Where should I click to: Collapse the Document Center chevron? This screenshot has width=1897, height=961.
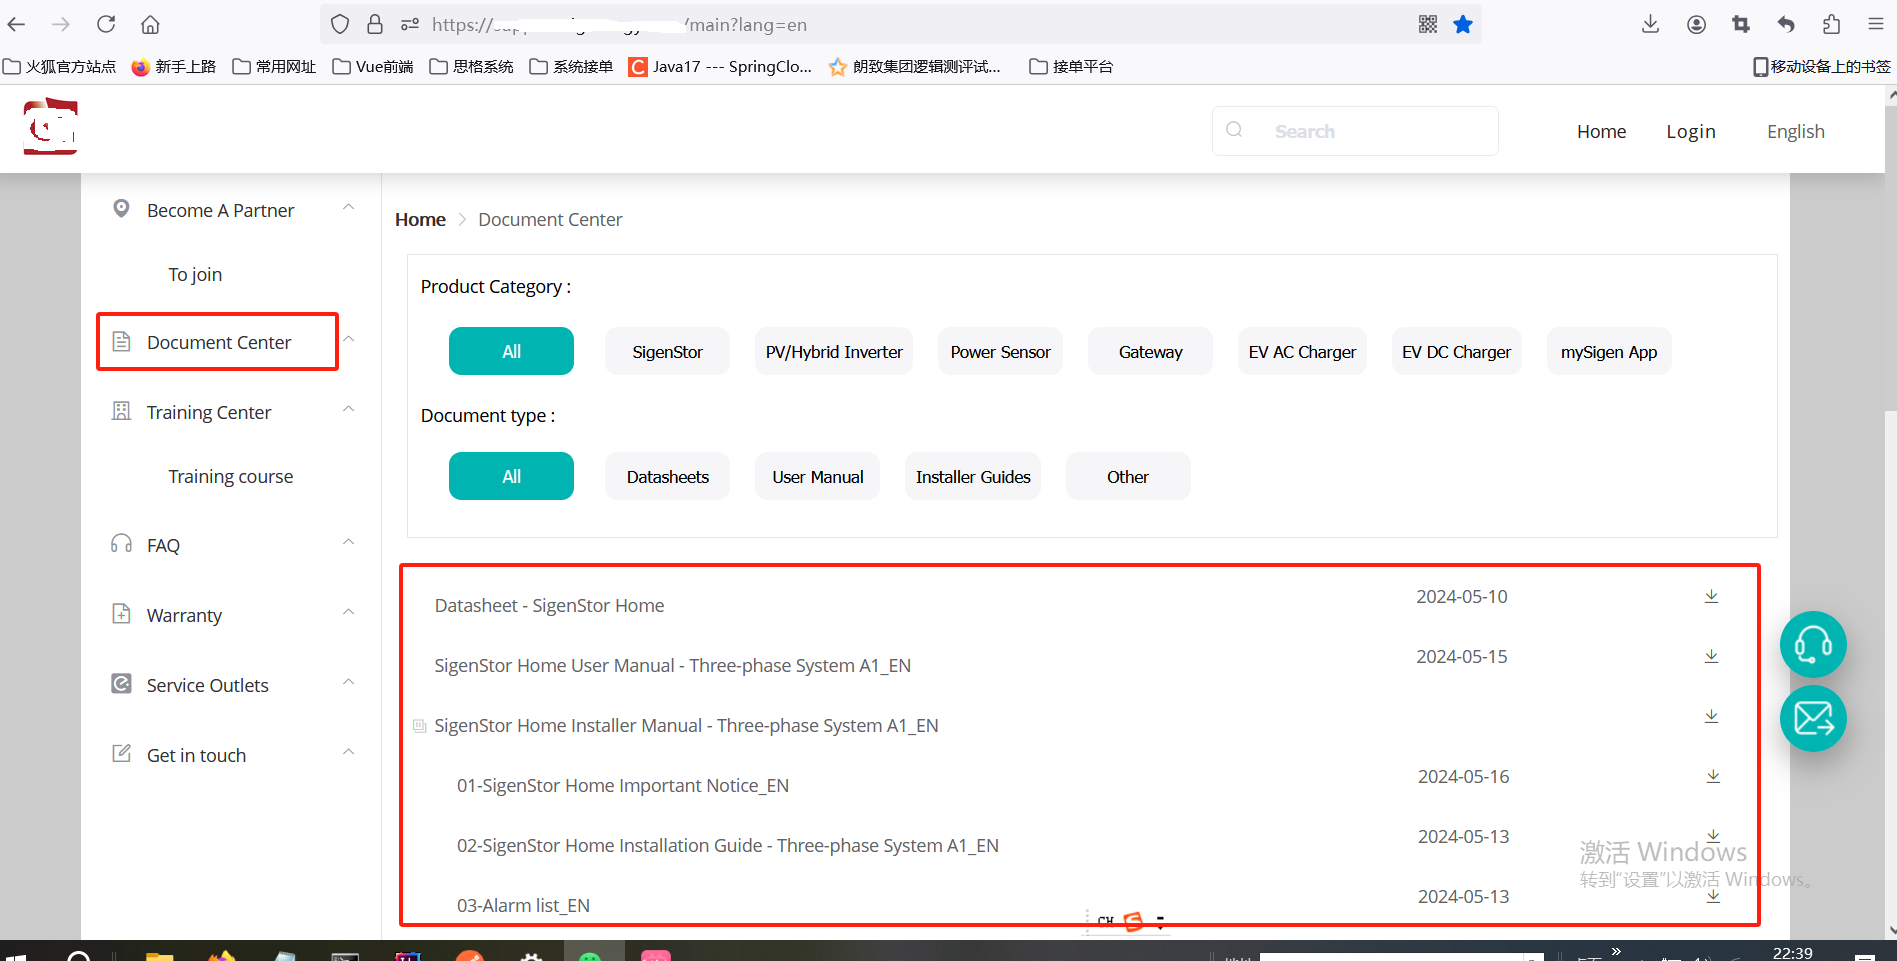coord(348,339)
